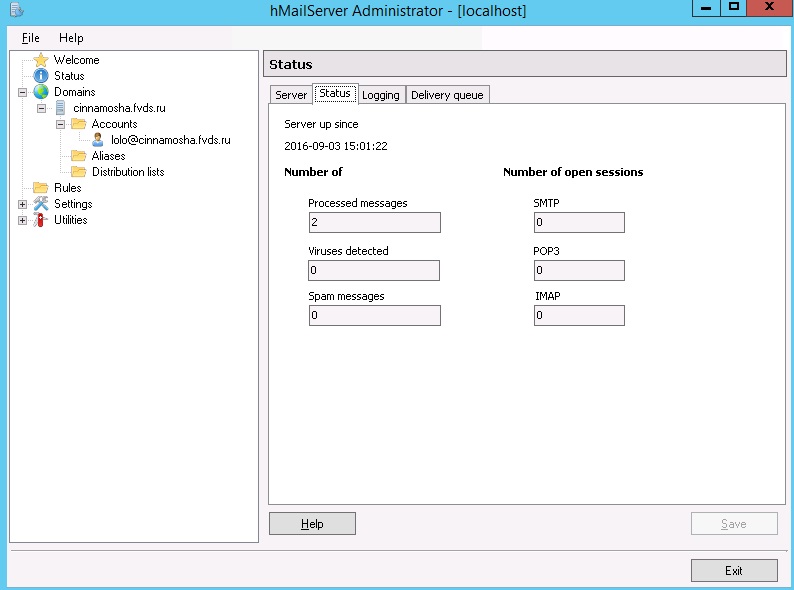Screen dimensions: 794x590
Task: Switch to the Logging tab
Action: point(381,95)
